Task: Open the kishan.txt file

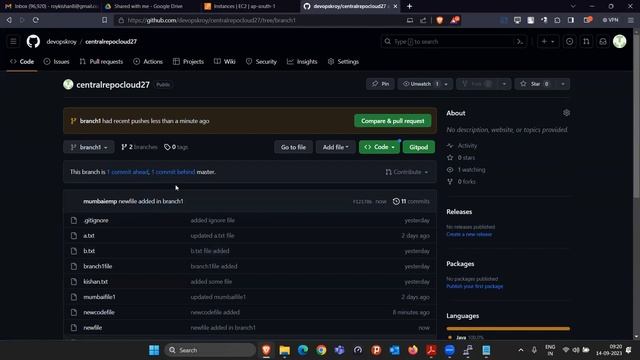Action: 96,282
